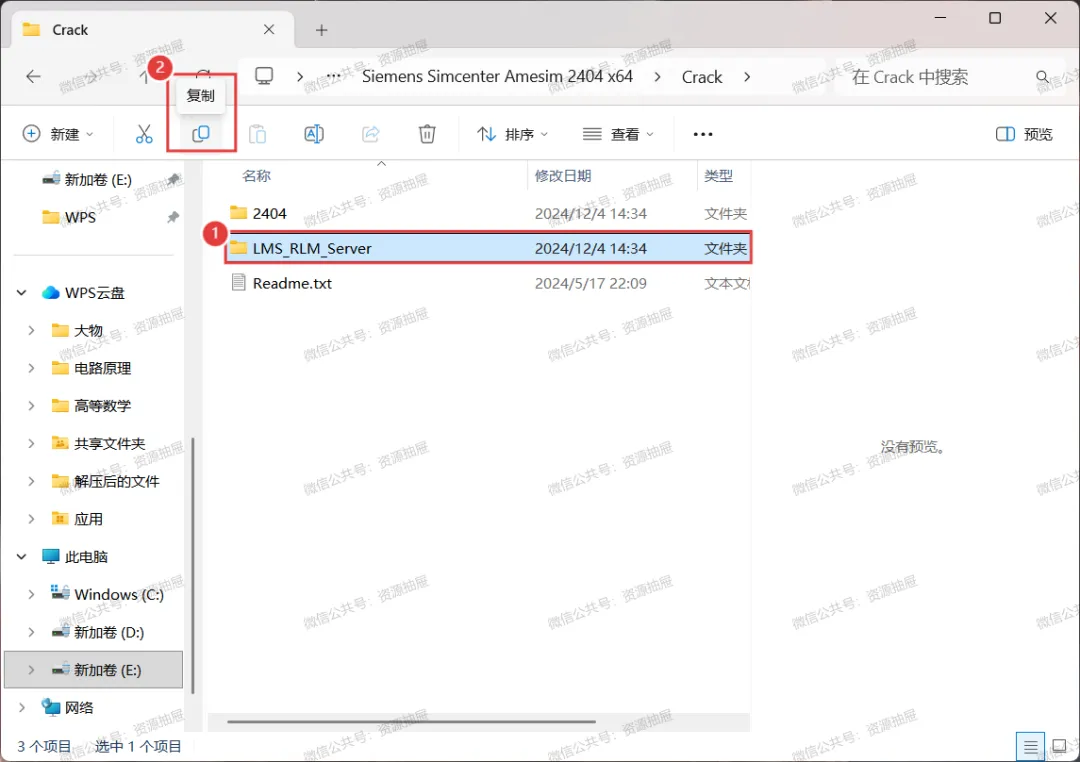Select the LMS_RLM_Server folder

pyautogui.click(x=488, y=248)
